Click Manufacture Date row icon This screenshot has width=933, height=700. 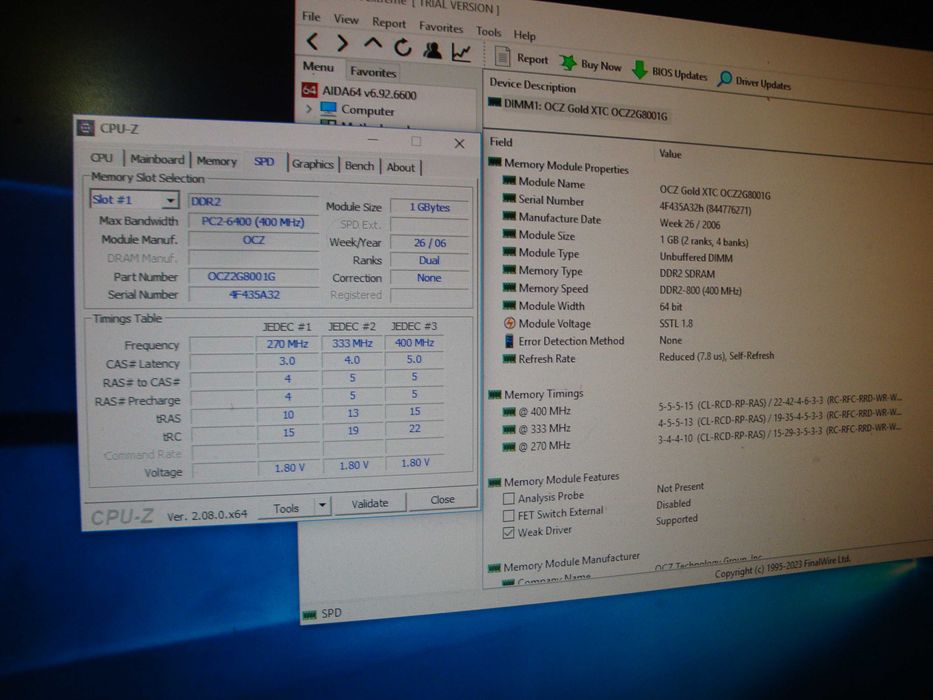(x=509, y=216)
